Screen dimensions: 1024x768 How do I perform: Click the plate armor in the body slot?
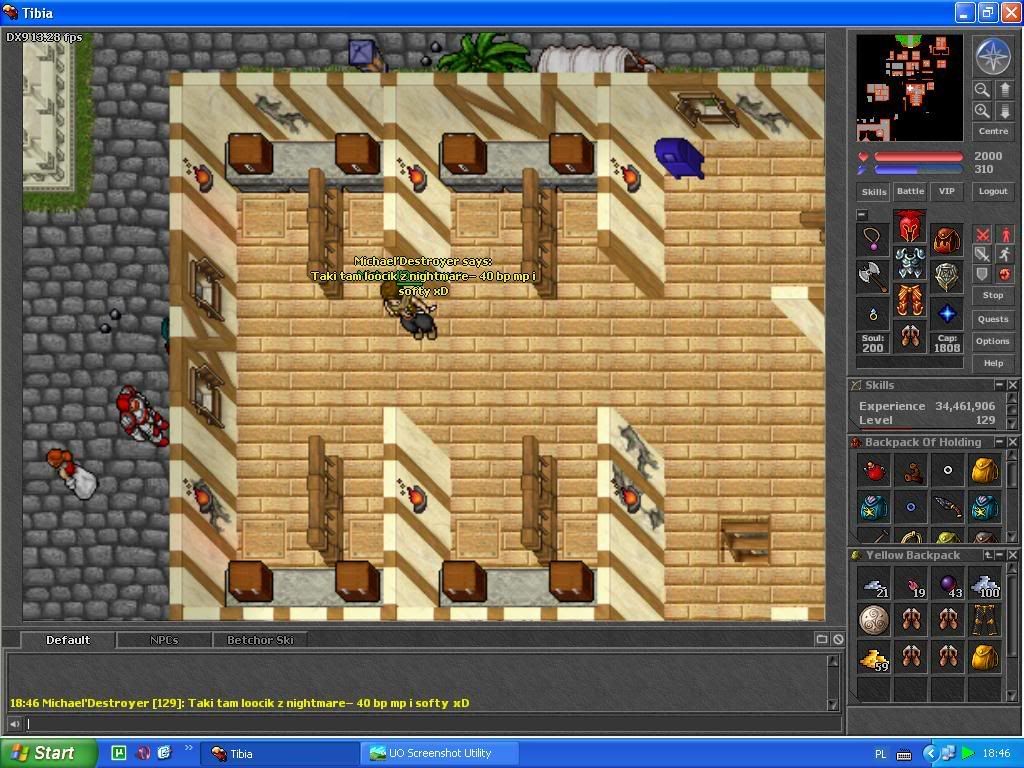click(910, 263)
